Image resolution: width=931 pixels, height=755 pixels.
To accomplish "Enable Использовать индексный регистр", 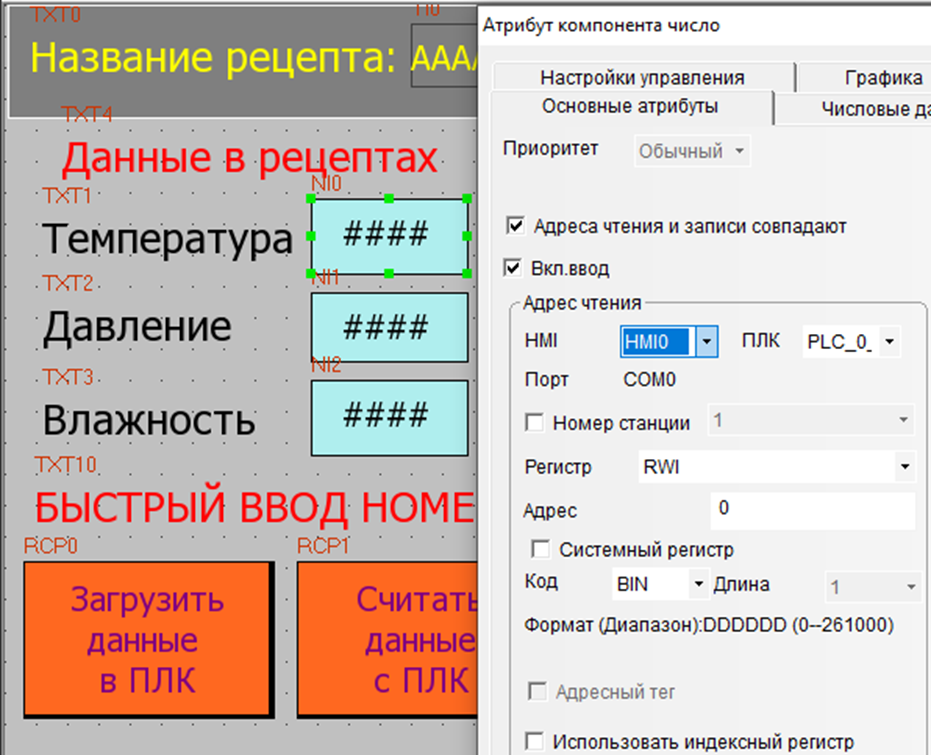I will [x=539, y=743].
